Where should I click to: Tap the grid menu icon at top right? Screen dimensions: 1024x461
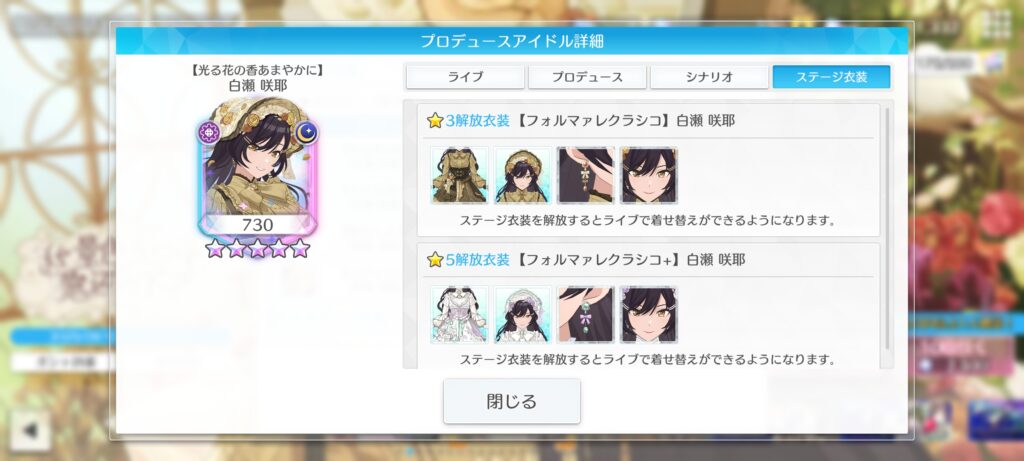(997, 25)
